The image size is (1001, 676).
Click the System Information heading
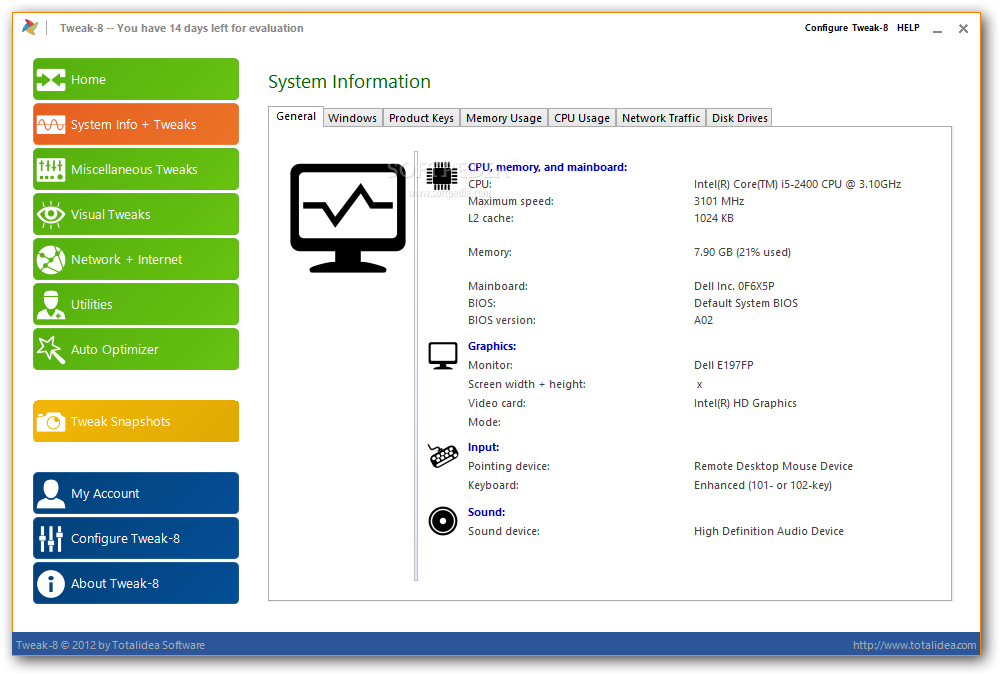[349, 82]
